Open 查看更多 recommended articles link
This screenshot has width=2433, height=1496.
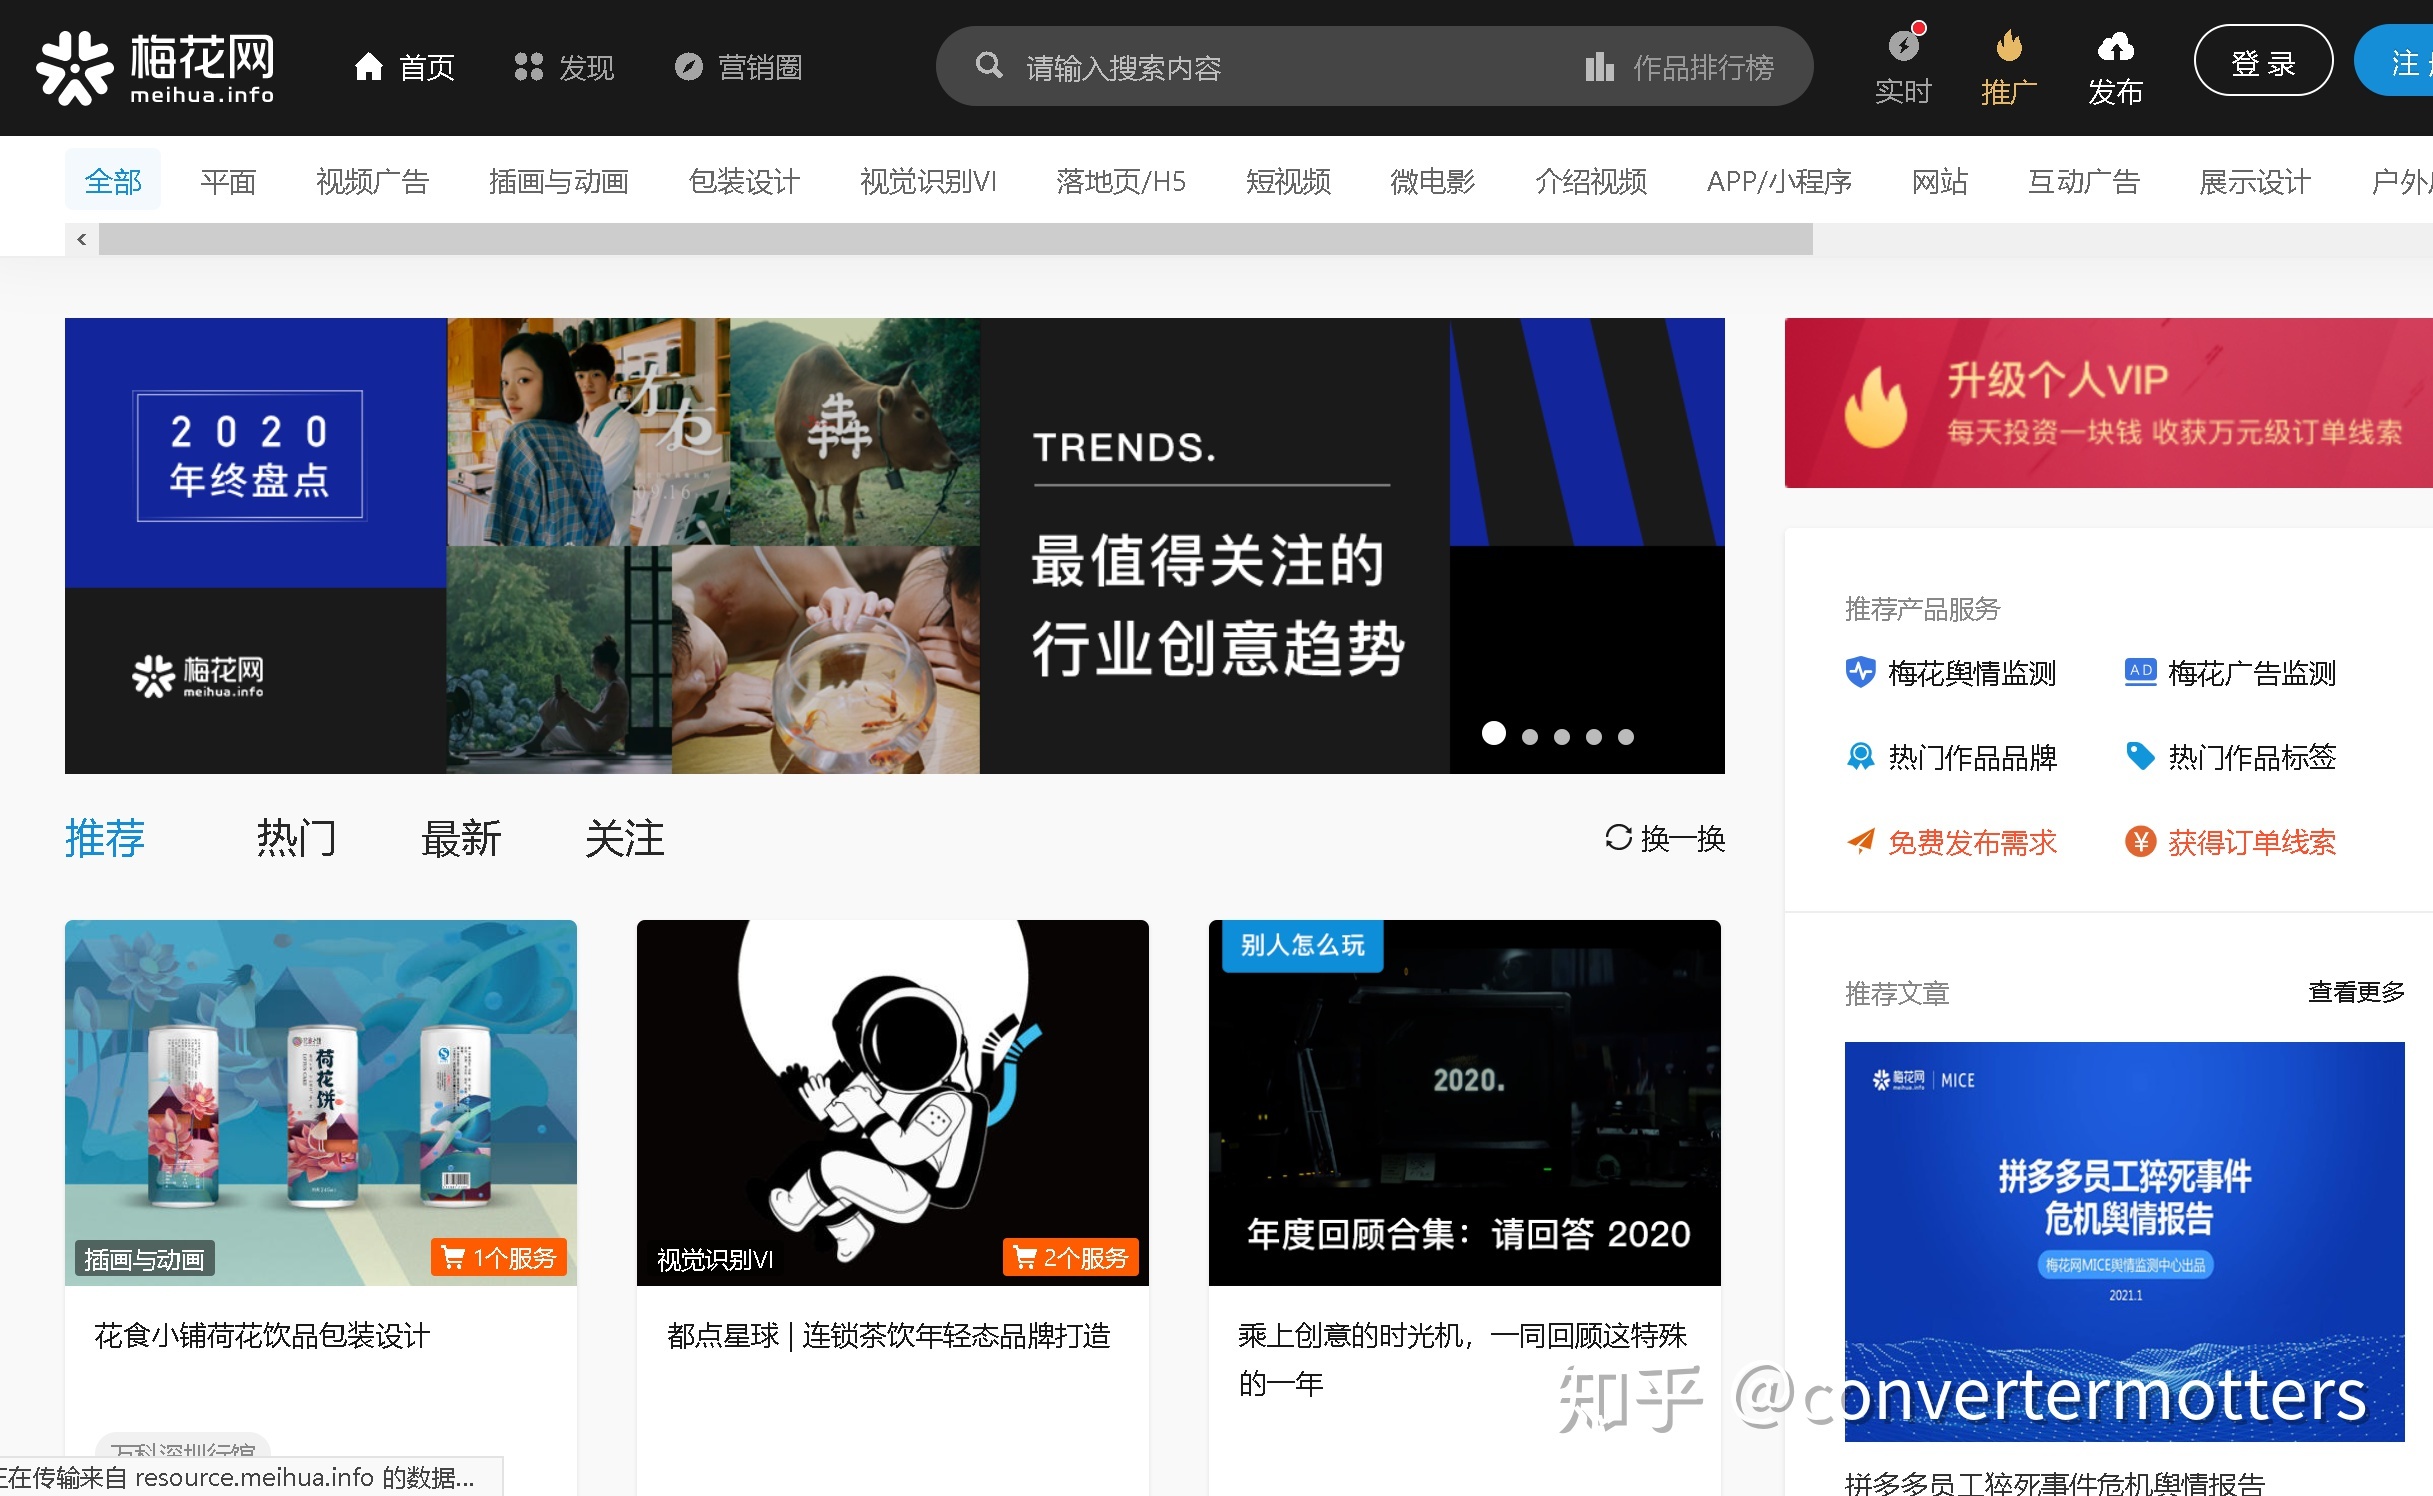click(x=2355, y=992)
